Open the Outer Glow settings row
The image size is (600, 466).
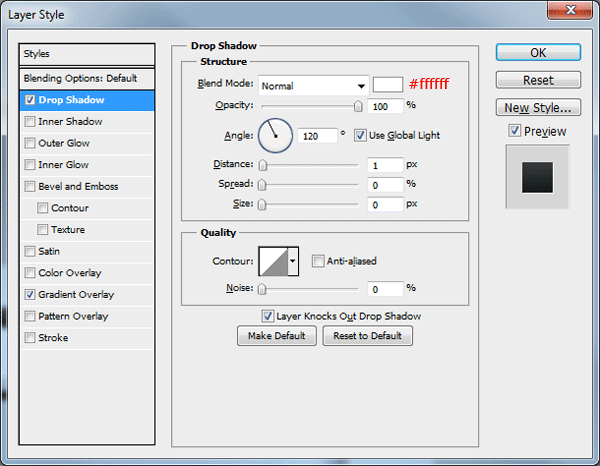[87, 143]
